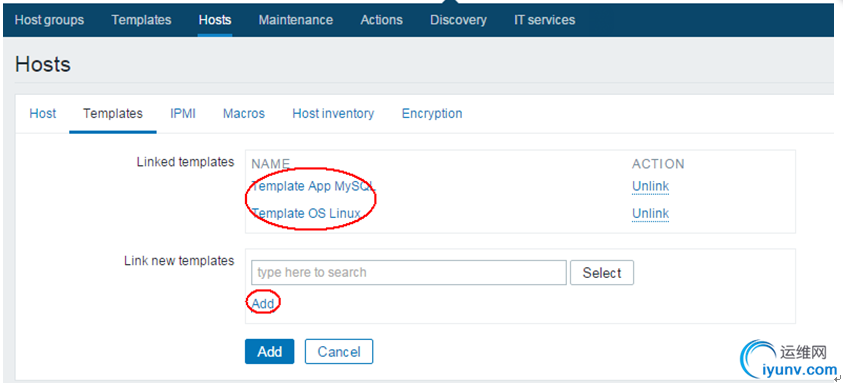Image resolution: width=843 pixels, height=386 pixels.
Task: Click the Cancel button
Action: pyautogui.click(x=339, y=352)
